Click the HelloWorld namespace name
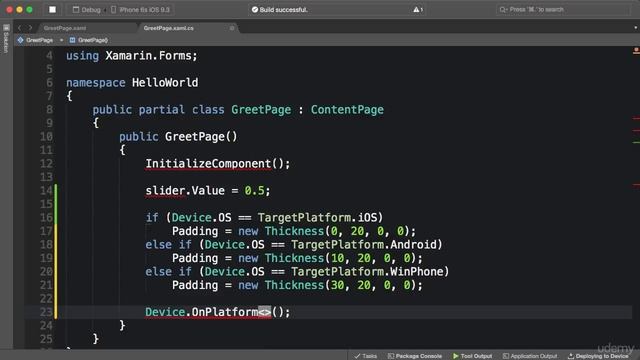Image resolution: width=640 pixels, height=360 pixels. (x=165, y=83)
